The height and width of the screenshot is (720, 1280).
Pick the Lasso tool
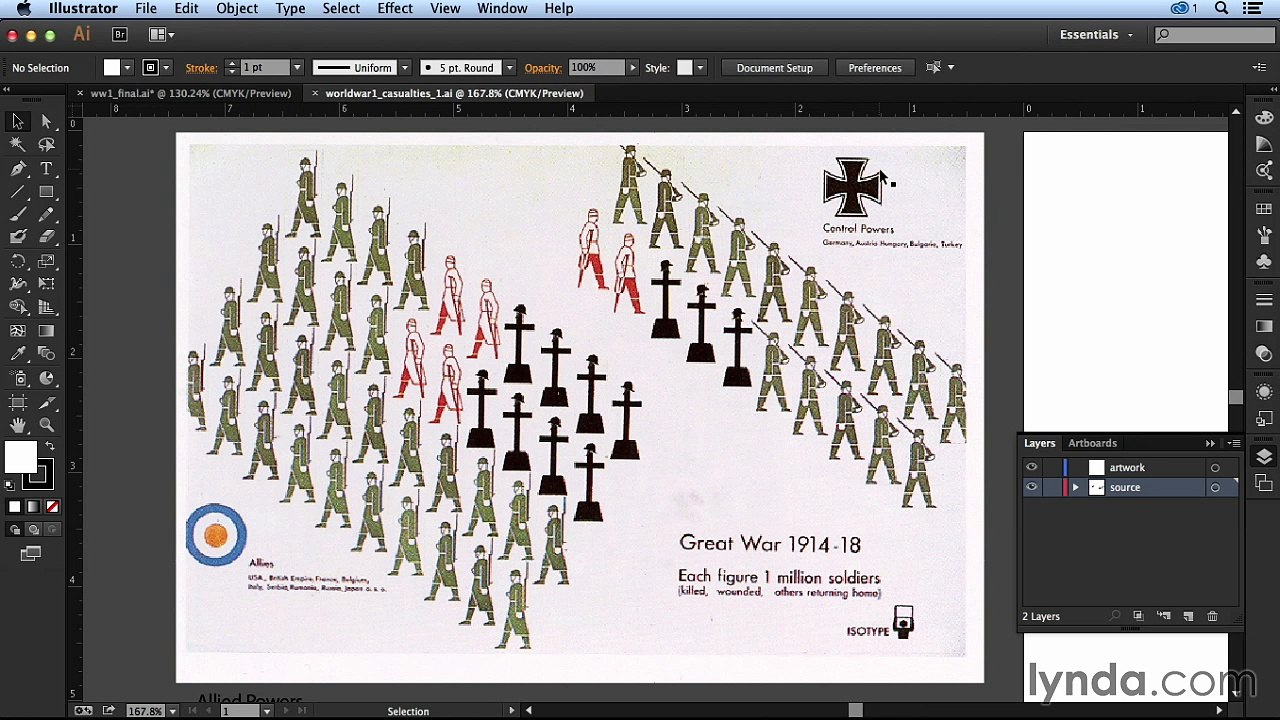point(46,145)
